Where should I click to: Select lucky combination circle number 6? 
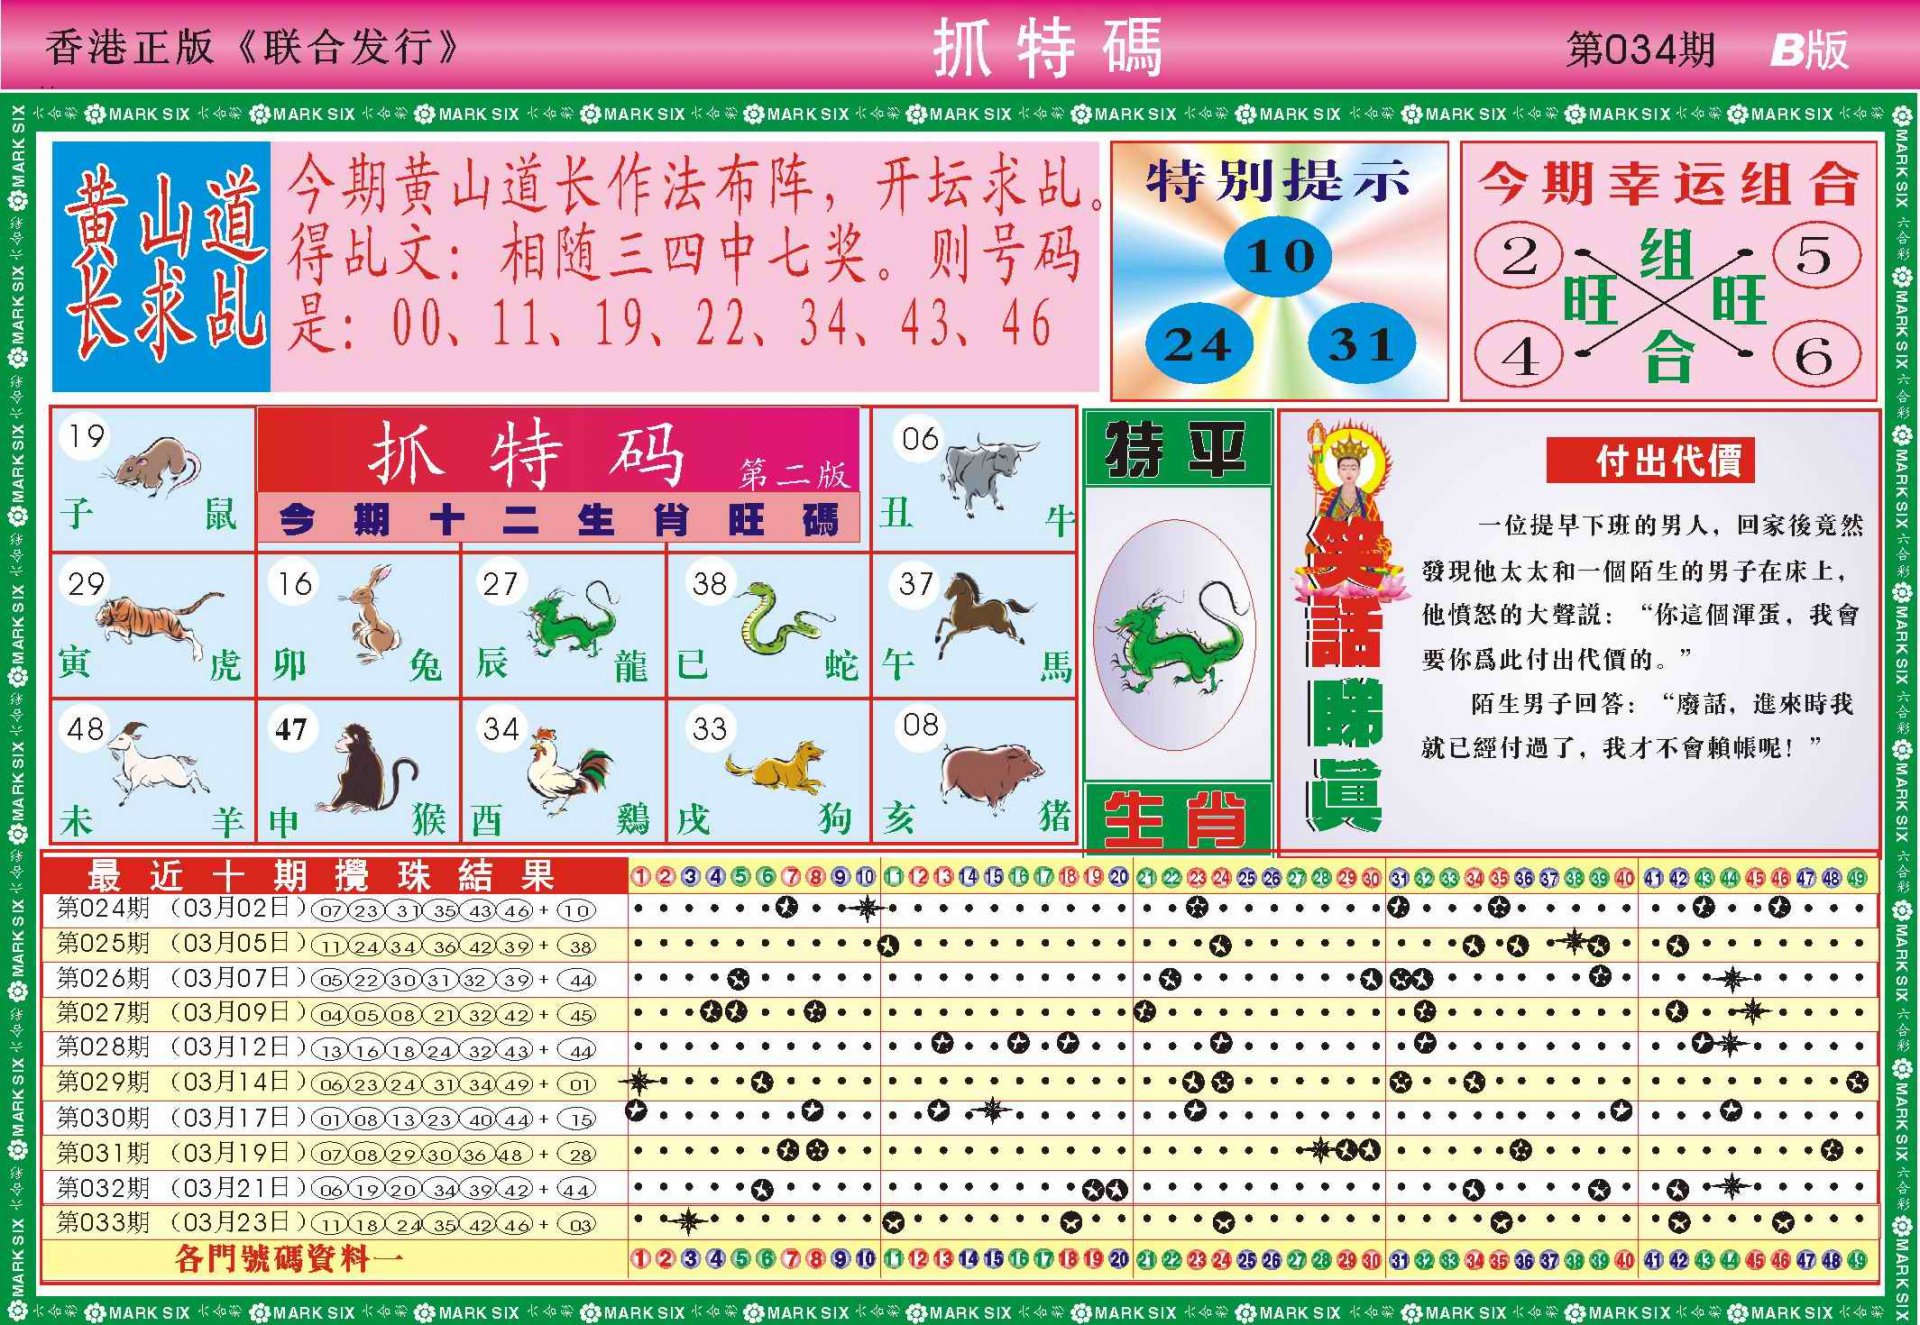(1815, 356)
